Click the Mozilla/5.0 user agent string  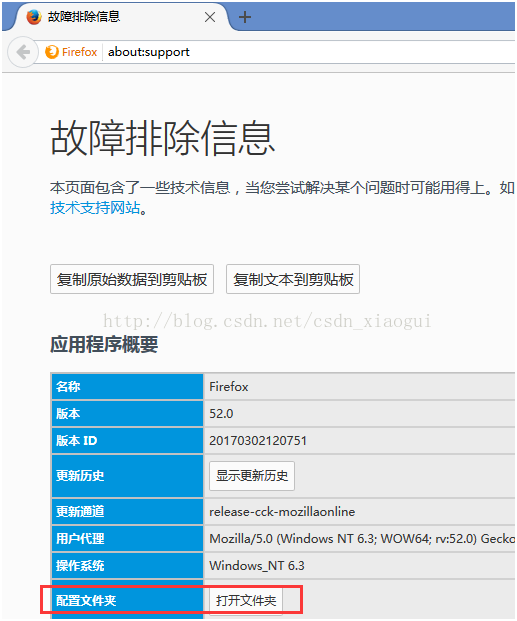(x=362, y=539)
